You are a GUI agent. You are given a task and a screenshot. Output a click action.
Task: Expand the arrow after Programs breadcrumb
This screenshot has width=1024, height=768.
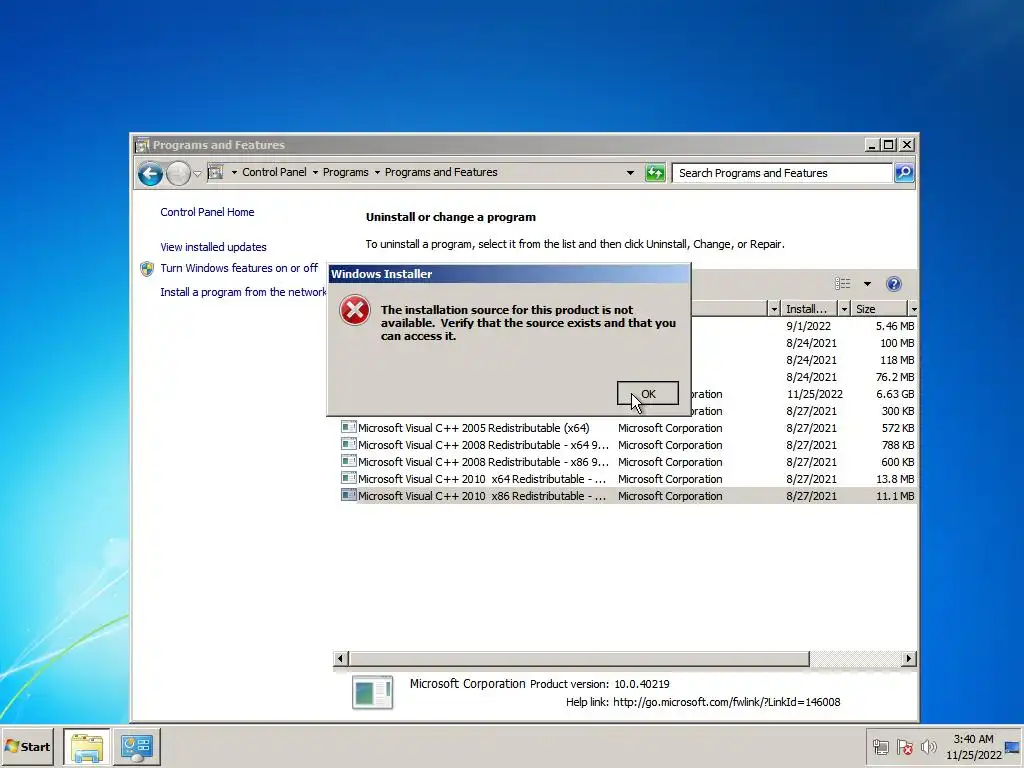point(377,173)
